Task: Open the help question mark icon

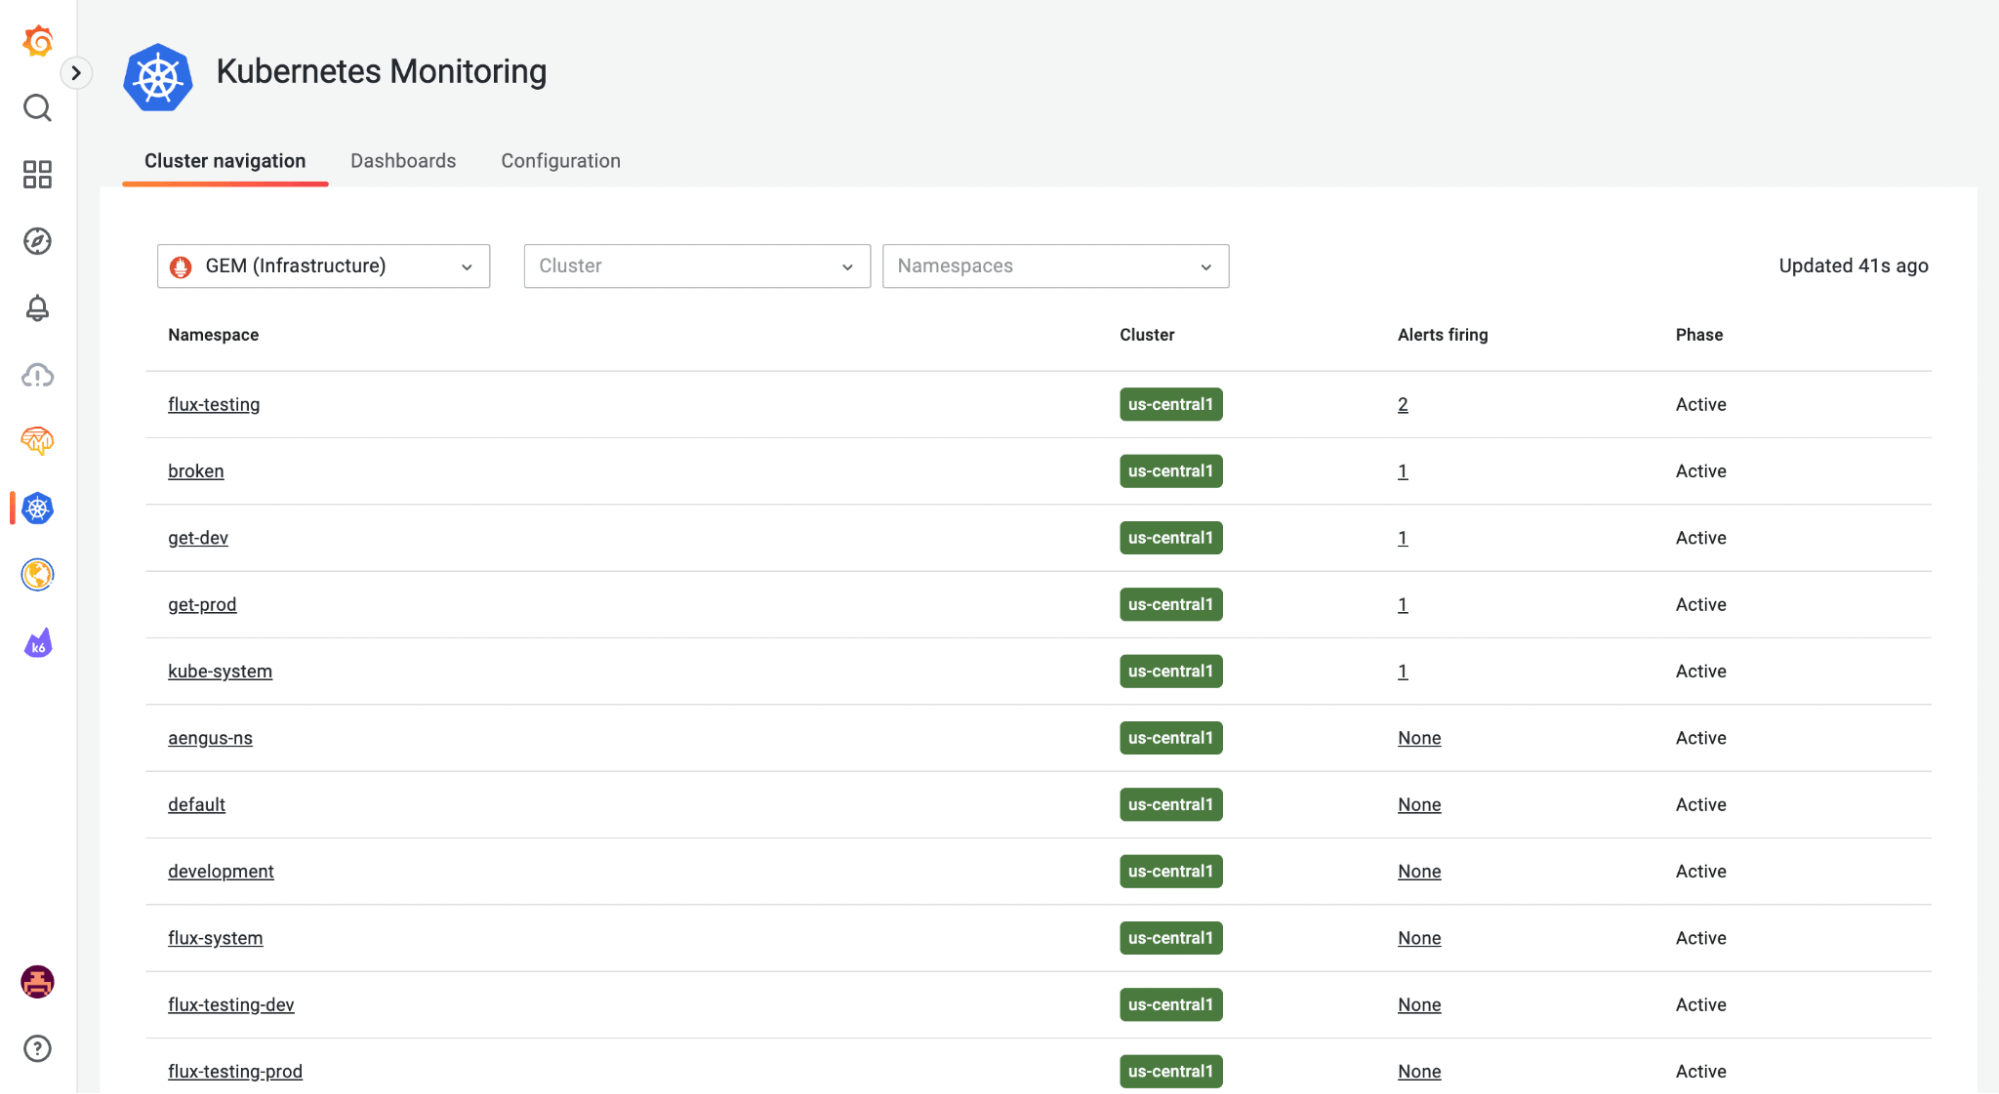Action: [37, 1048]
